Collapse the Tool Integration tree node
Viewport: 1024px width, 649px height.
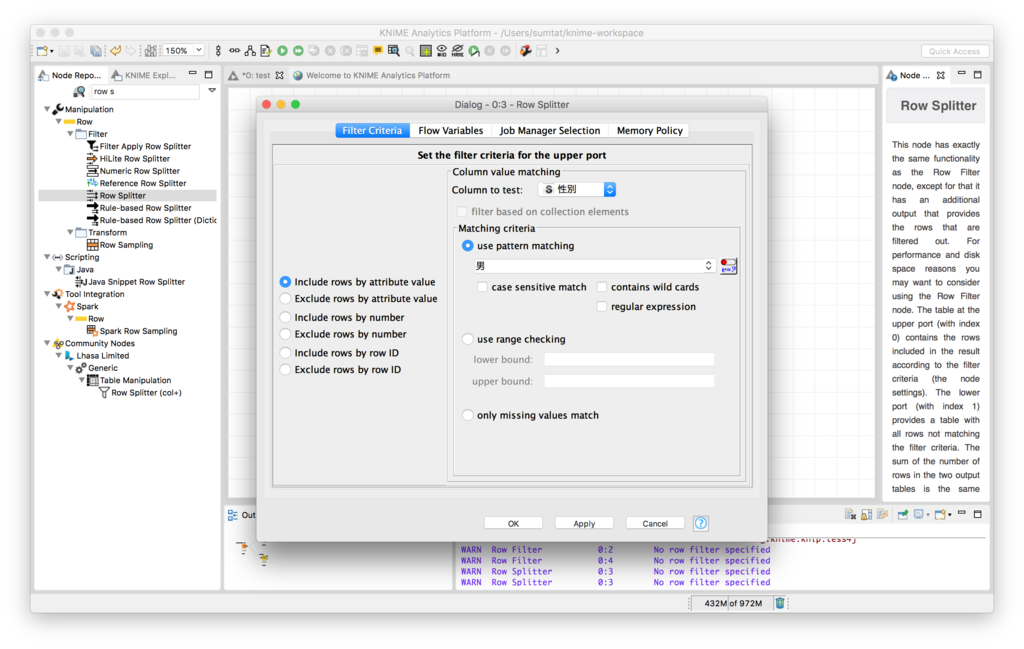point(47,294)
